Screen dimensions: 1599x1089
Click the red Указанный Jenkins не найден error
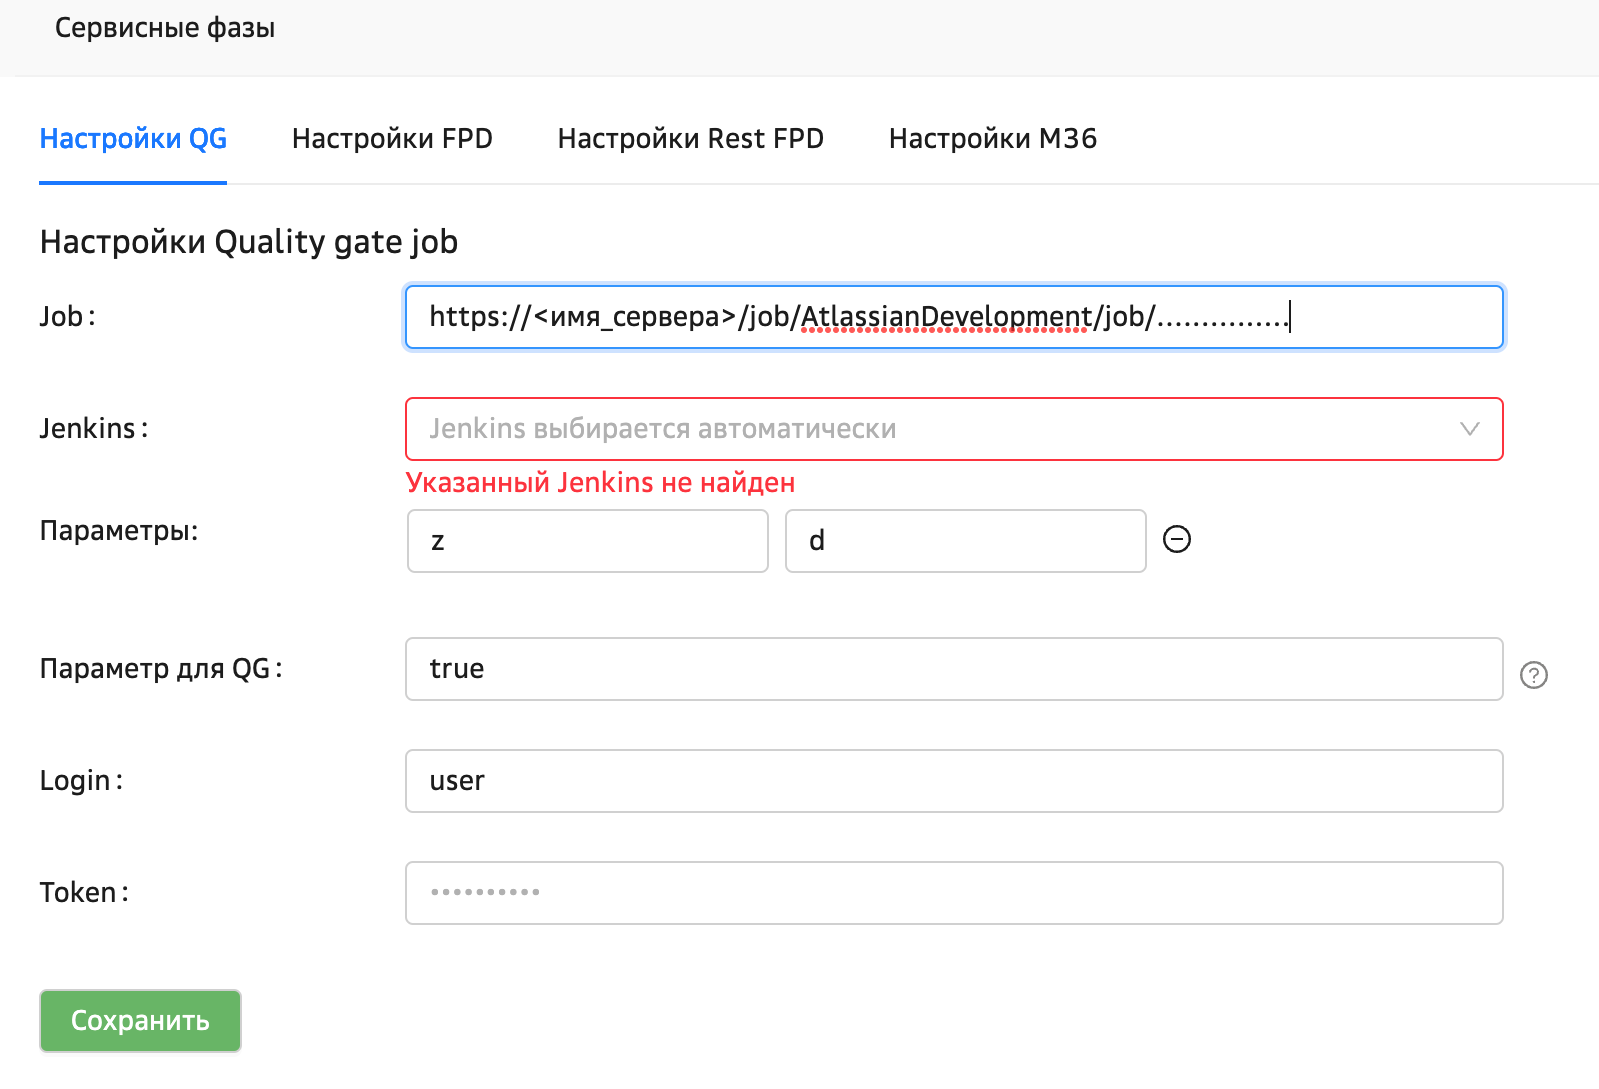pos(600,483)
